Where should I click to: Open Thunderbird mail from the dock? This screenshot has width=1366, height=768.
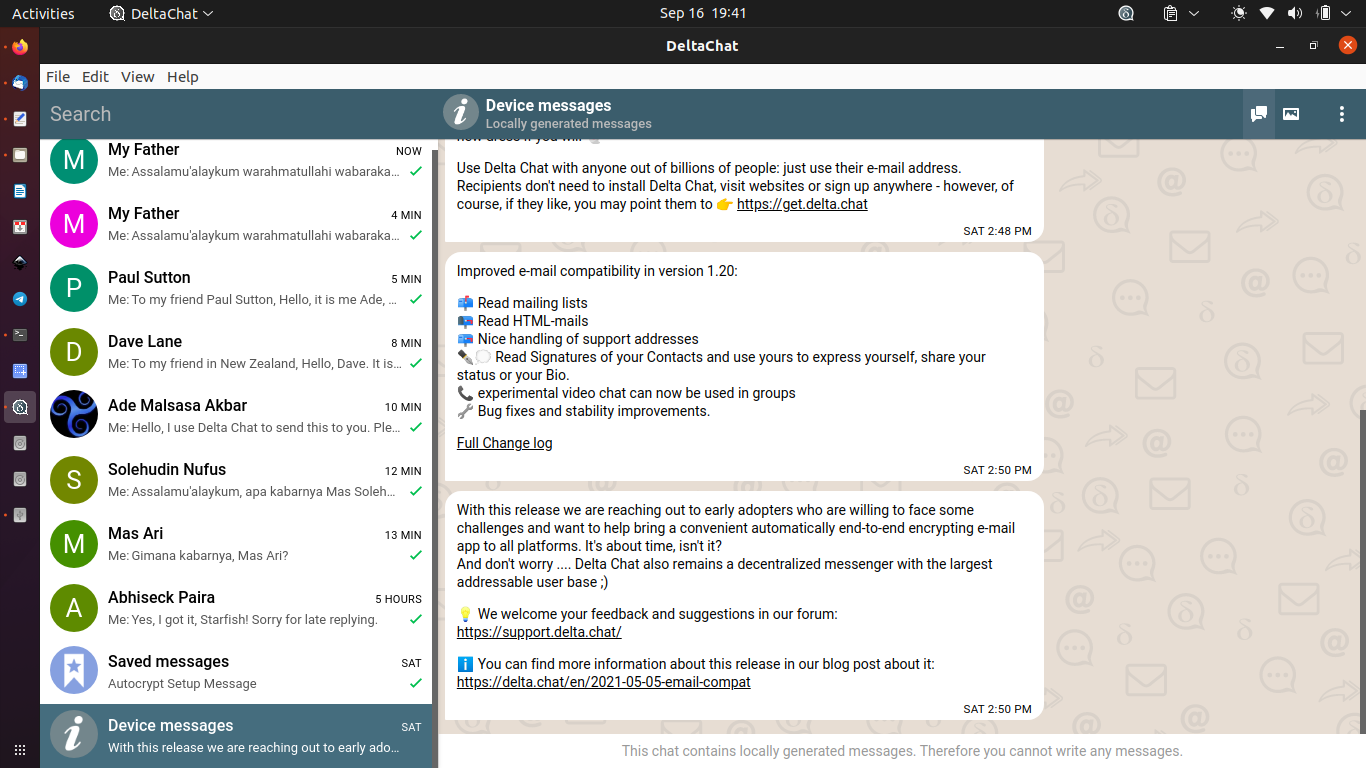coord(20,83)
